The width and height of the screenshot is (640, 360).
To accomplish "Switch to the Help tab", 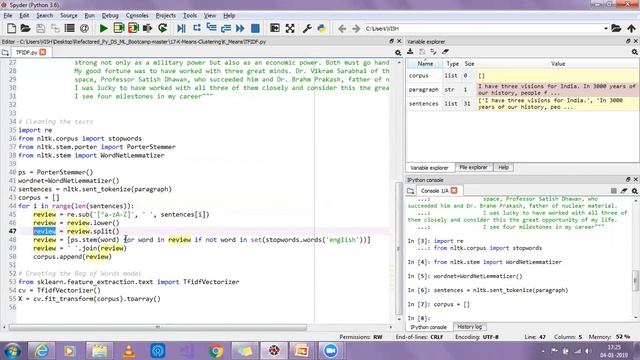I will 503,167.
